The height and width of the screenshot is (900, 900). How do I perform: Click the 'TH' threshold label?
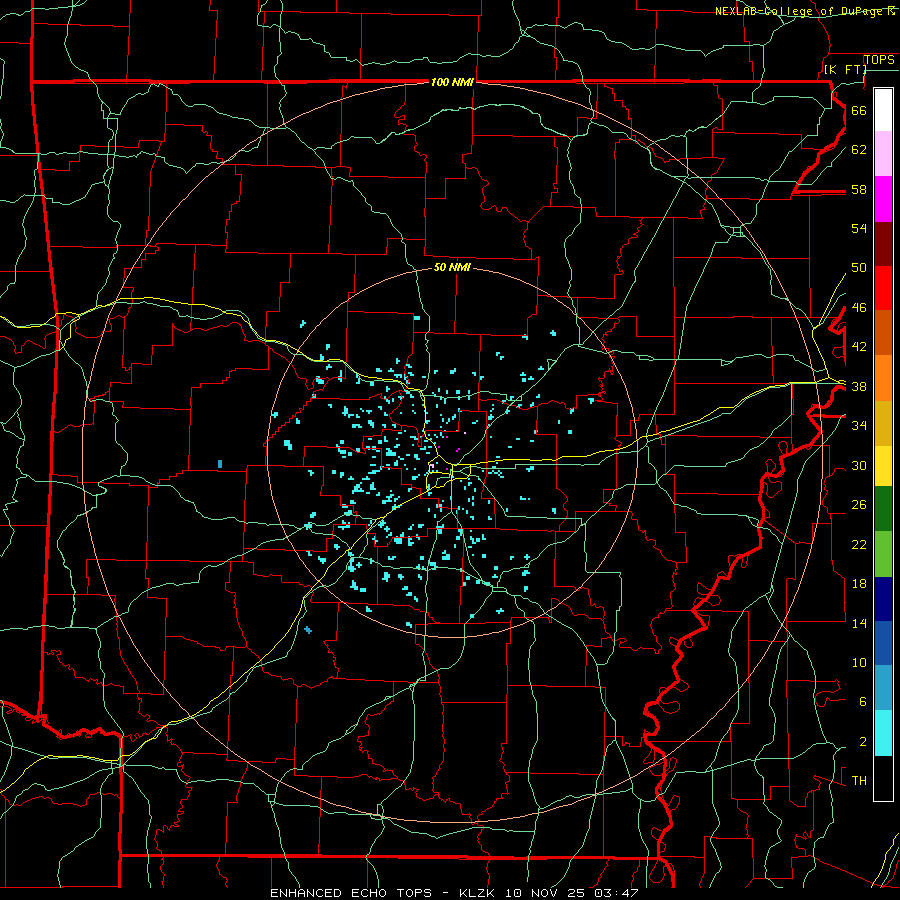(x=859, y=781)
